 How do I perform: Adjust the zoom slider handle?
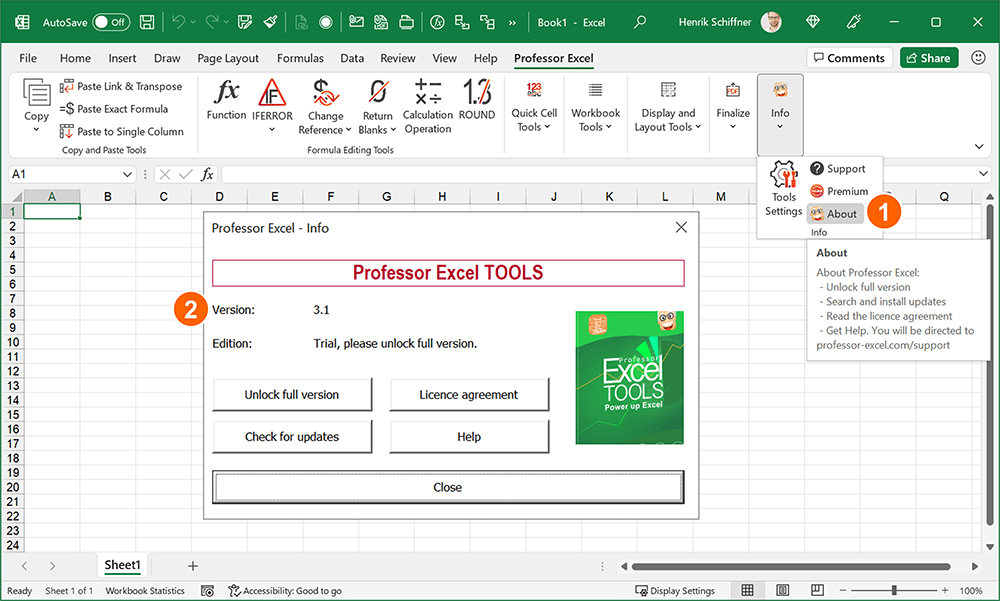coord(894,590)
